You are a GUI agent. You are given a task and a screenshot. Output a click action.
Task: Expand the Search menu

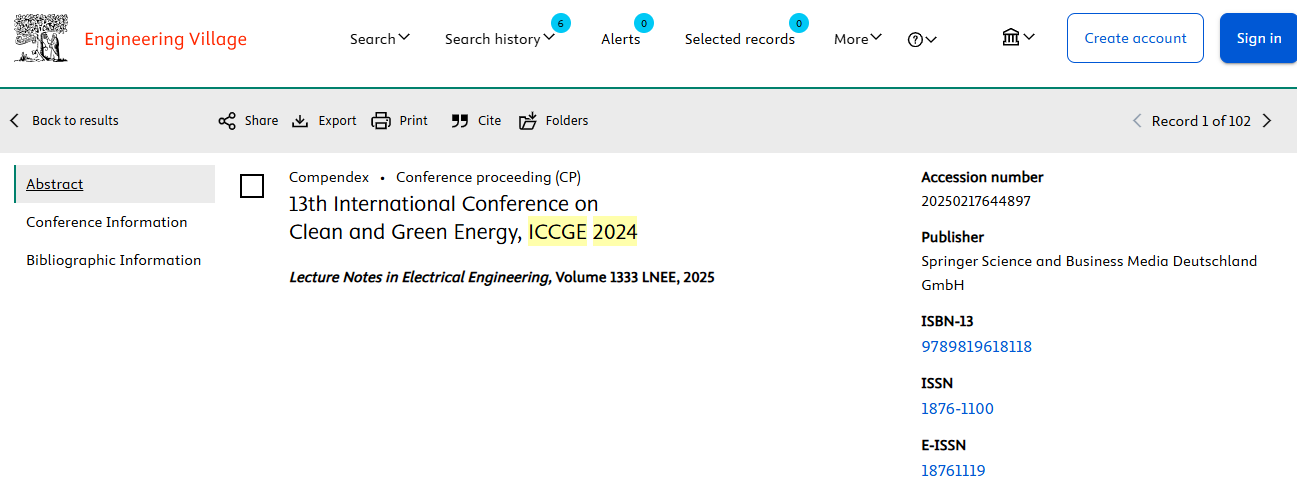point(380,38)
